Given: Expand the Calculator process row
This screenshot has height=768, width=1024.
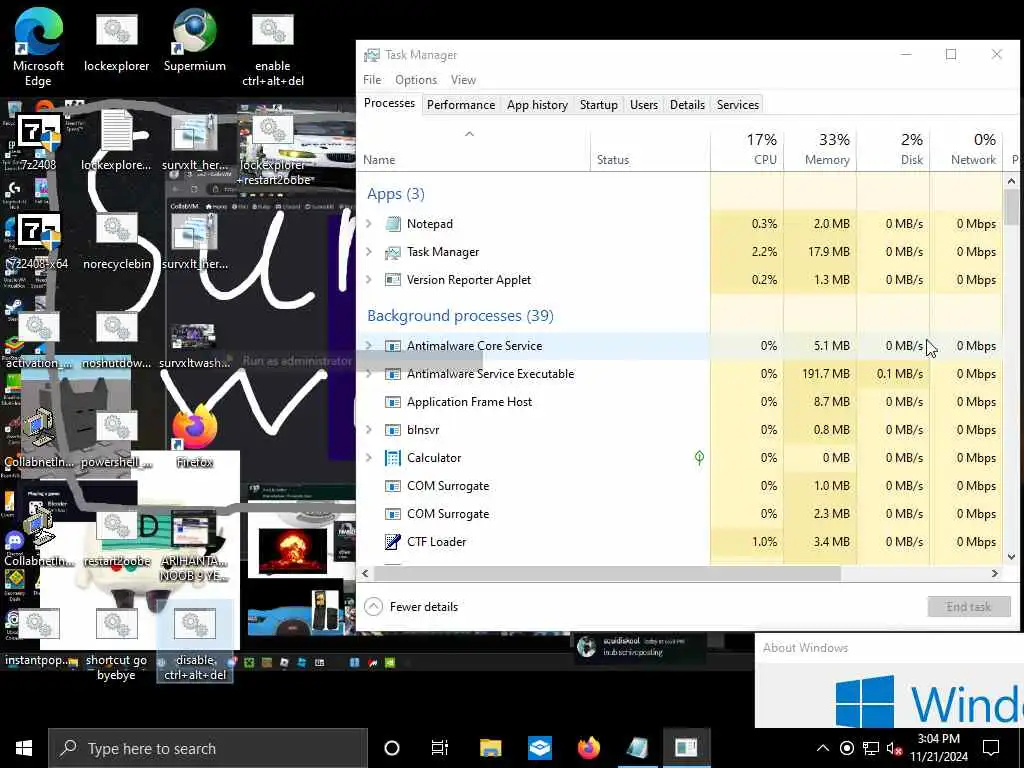Looking at the screenshot, I should click(x=369, y=458).
